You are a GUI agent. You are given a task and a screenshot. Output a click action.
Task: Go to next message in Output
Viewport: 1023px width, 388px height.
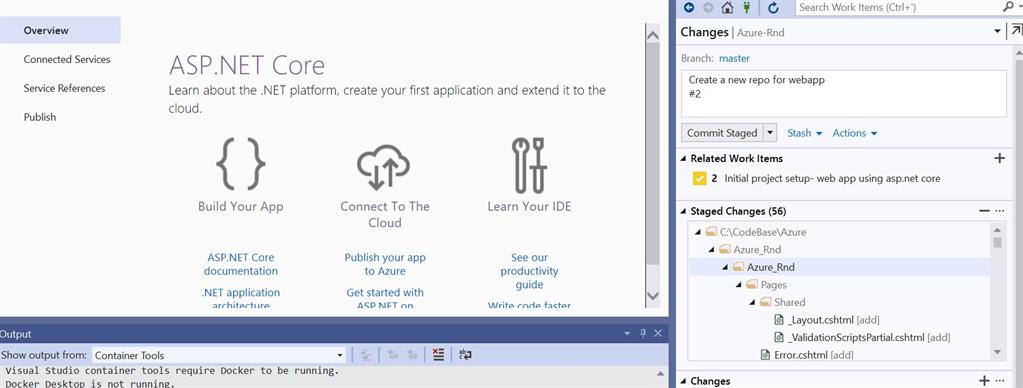click(412, 355)
